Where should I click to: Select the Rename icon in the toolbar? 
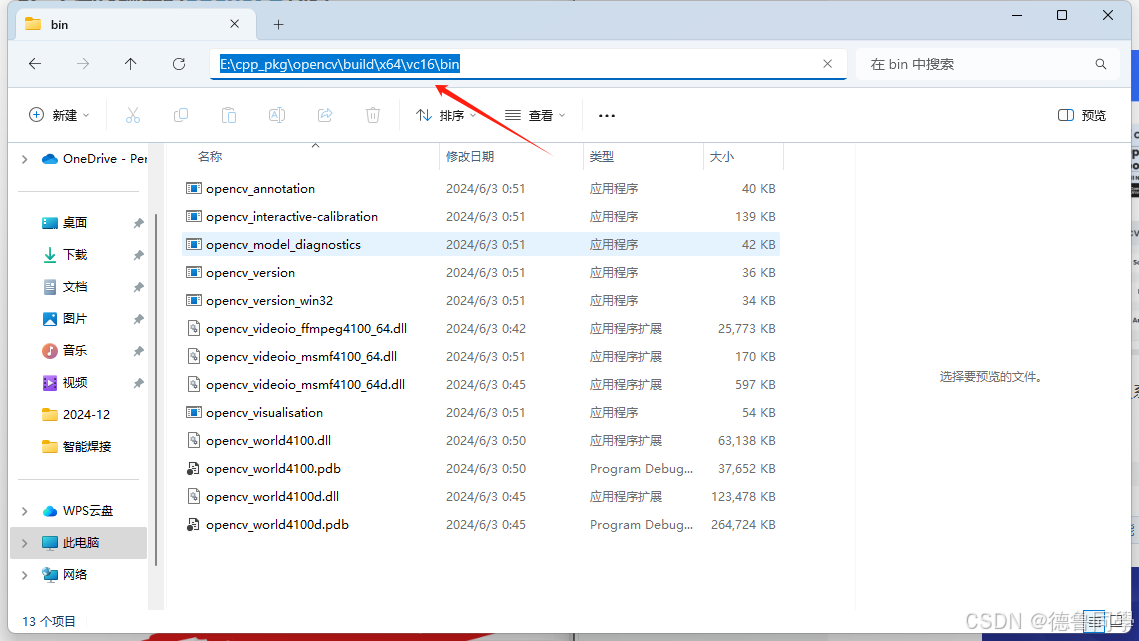276,115
